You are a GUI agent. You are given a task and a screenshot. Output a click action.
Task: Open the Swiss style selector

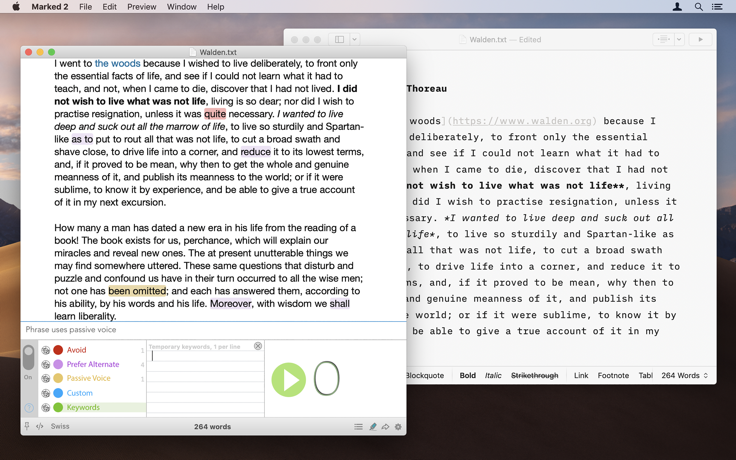tap(60, 426)
